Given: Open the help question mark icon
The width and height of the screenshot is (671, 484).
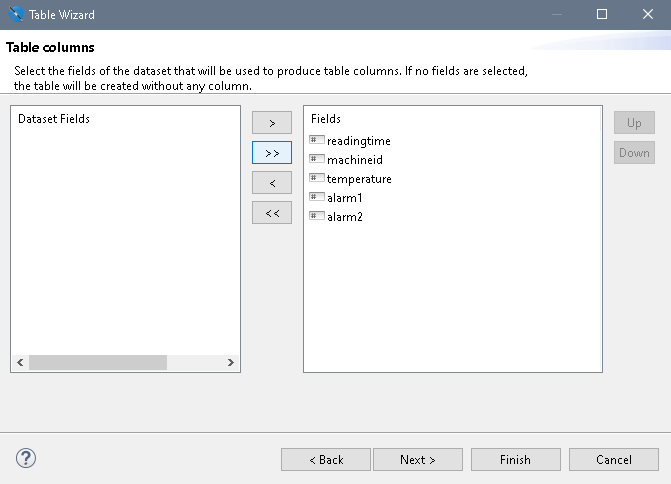Looking at the screenshot, I should tap(27, 459).
